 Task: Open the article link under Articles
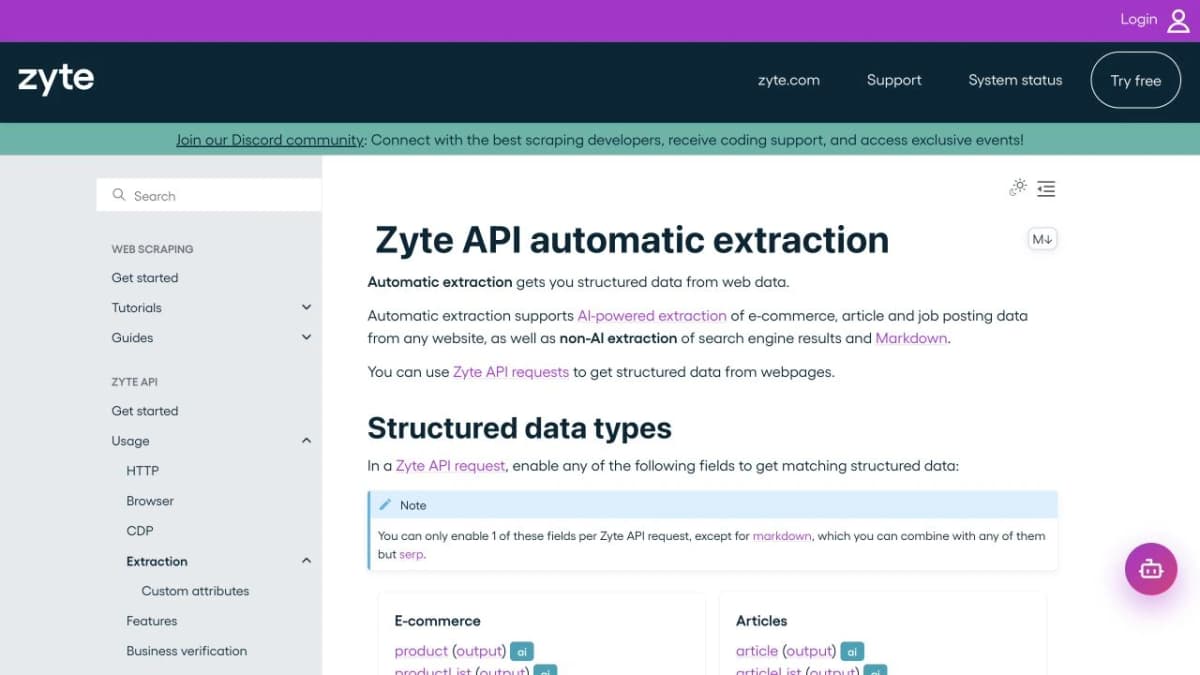pos(757,651)
